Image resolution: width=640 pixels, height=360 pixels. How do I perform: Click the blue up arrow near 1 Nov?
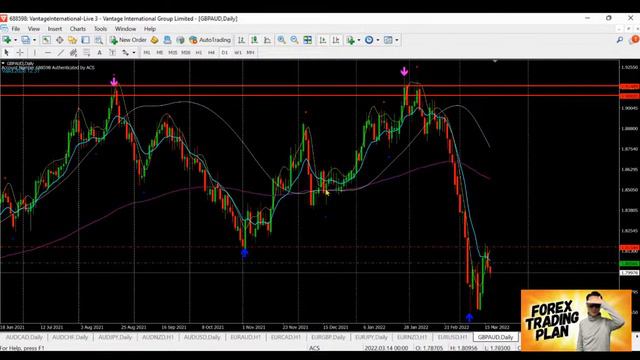[x=244, y=253]
